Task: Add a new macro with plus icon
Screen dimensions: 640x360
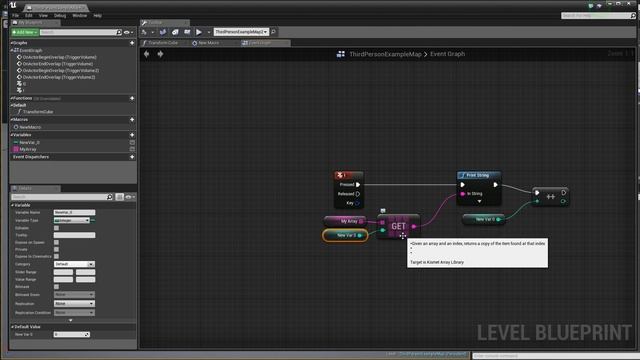Action: click(x=132, y=120)
